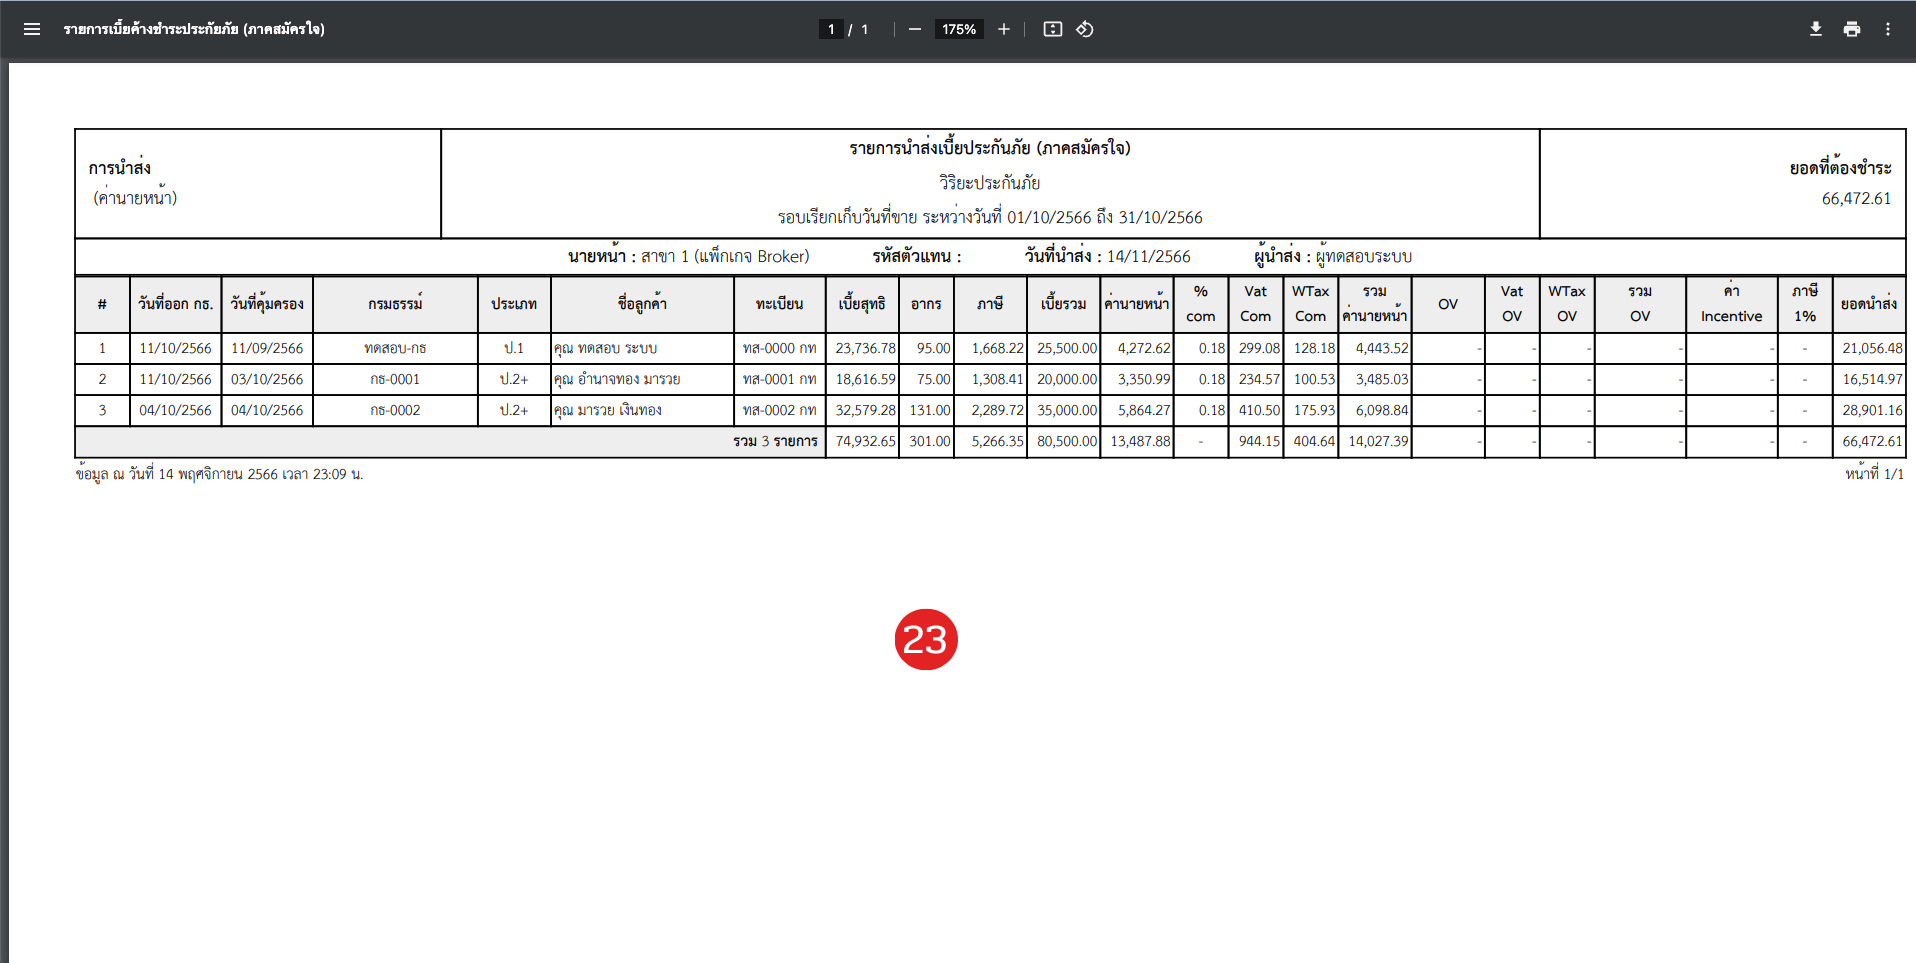Click coverage date 11/09/2566
The image size is (1916, 963).
(267, 348)
